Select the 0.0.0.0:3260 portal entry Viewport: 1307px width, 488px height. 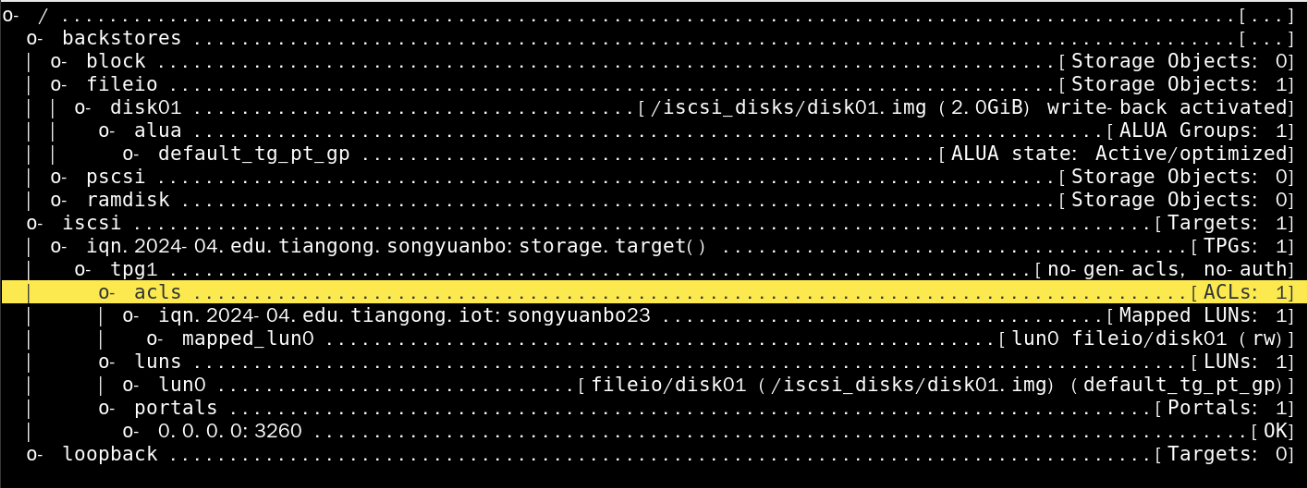229,431
